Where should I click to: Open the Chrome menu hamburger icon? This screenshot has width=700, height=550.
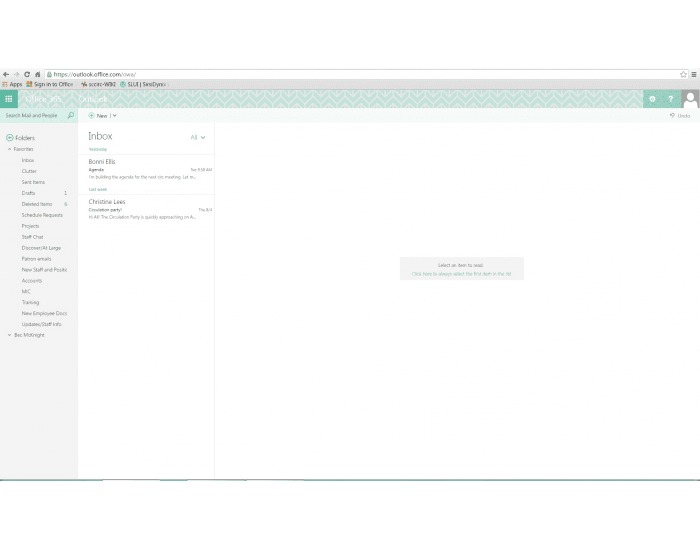pyautogui.click(x=694, y=75)
